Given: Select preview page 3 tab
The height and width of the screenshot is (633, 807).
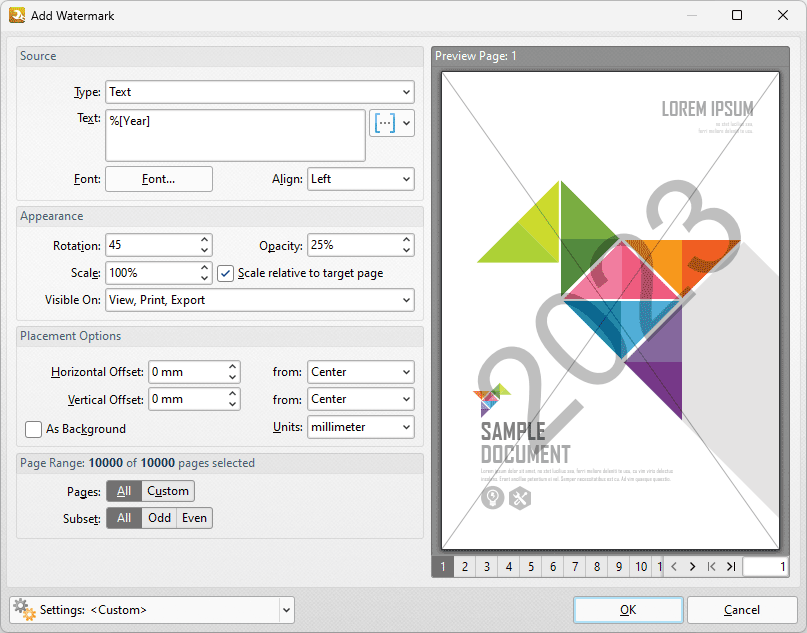Looking at the screenshot, I should coord(486,567).
